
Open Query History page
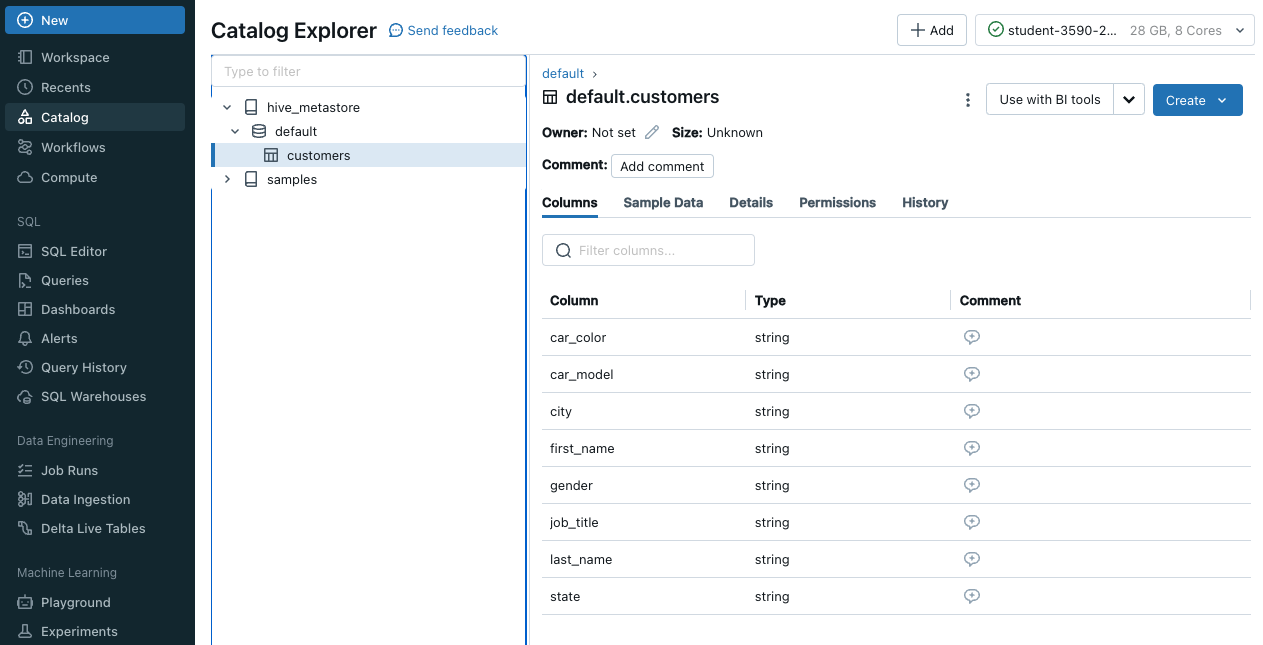click(83, 367)
